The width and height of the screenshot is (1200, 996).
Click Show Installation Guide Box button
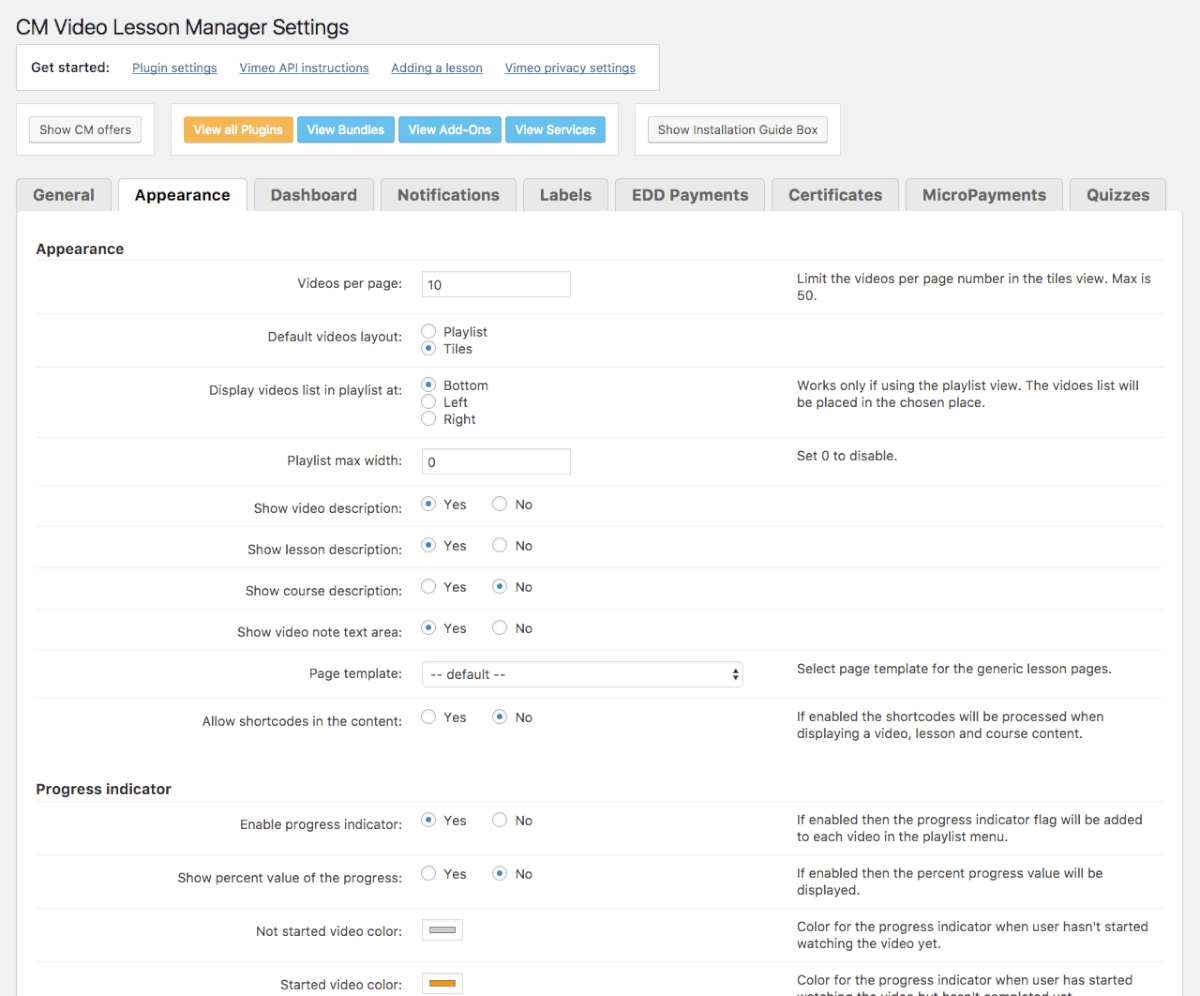click(x=737, y=130)
